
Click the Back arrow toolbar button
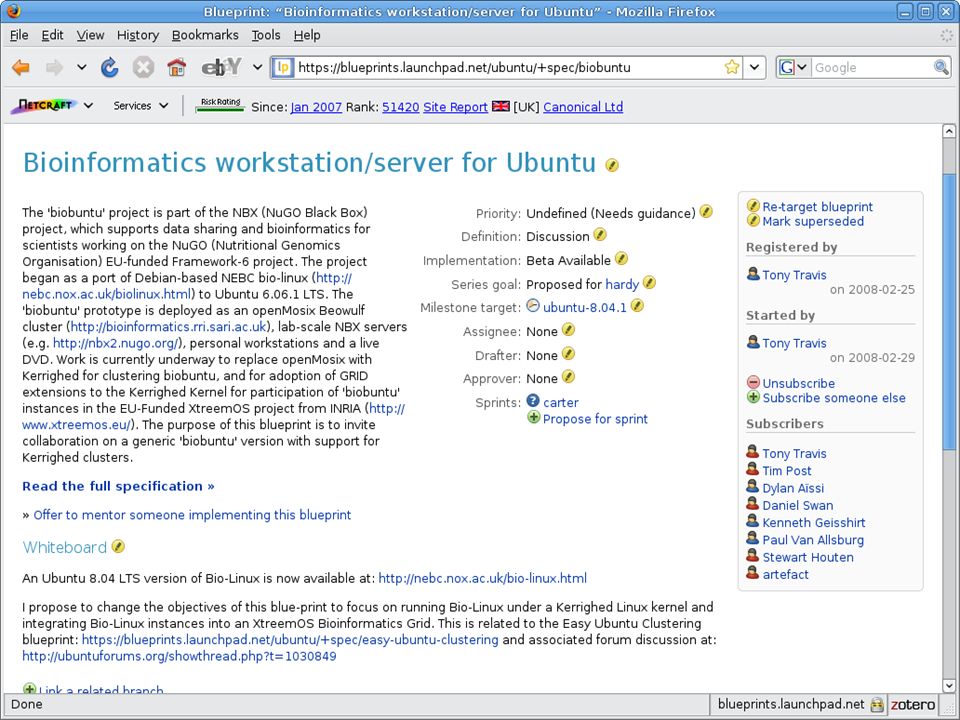[x=21, y=67]
